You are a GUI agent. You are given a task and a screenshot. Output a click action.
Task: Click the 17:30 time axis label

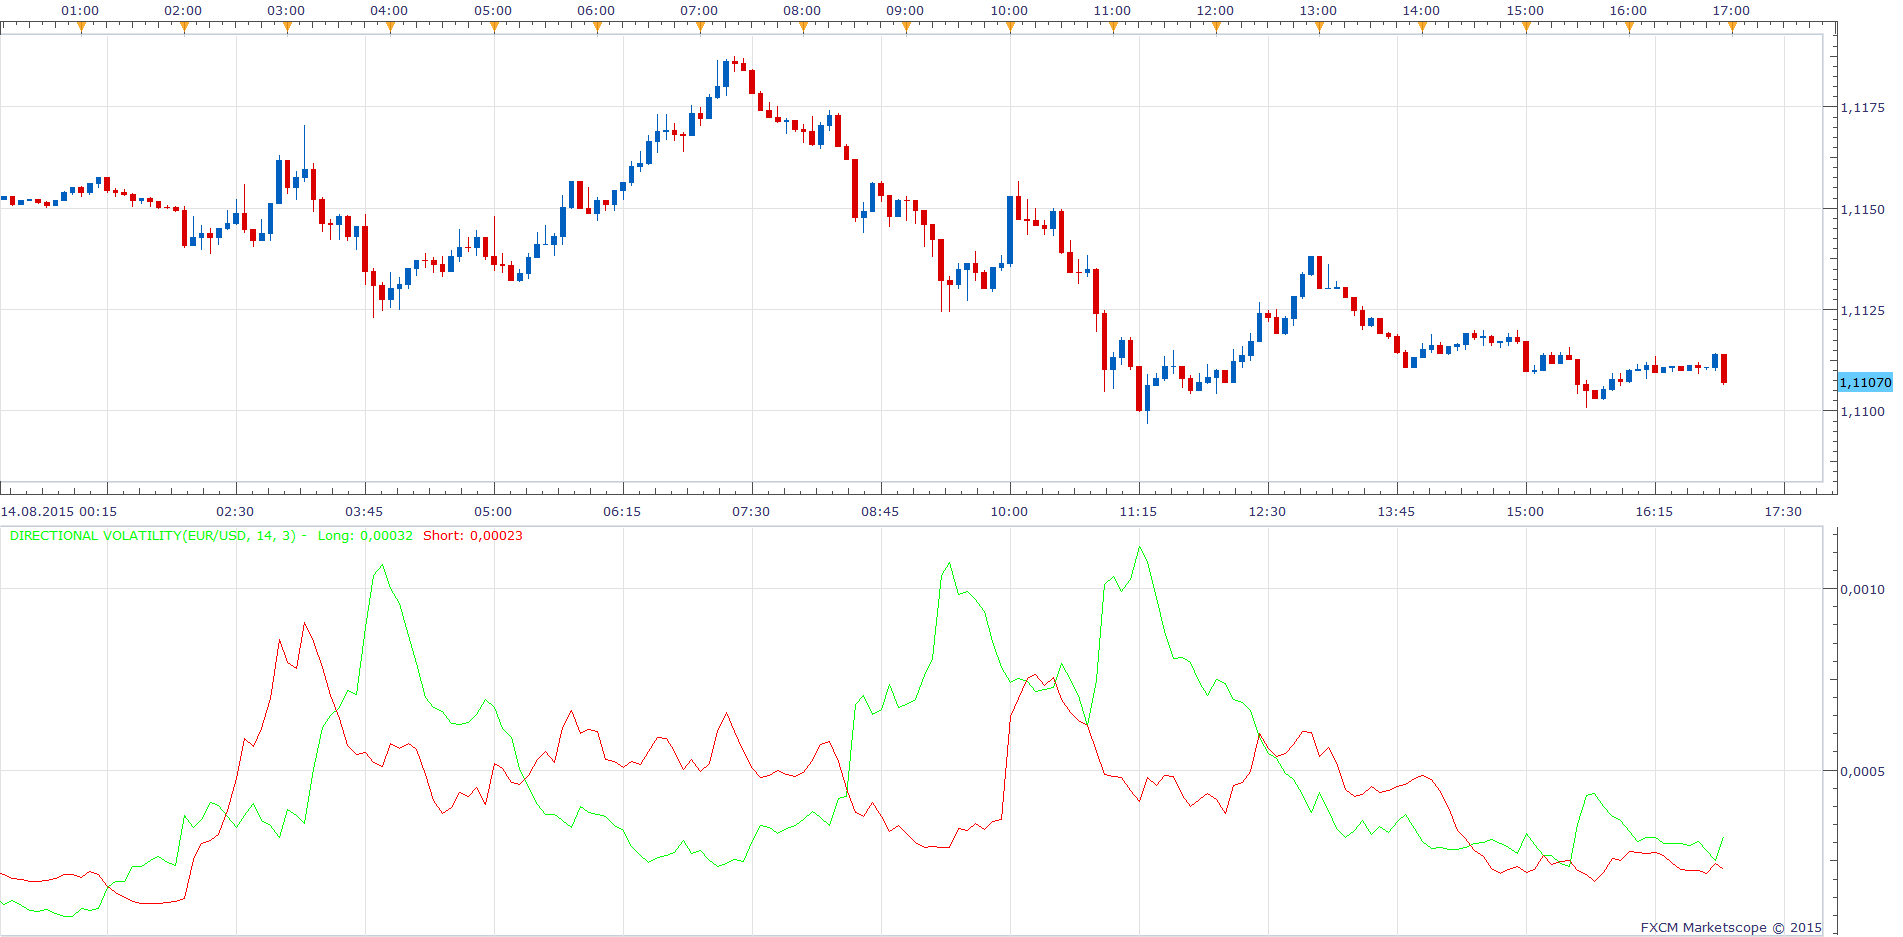(x=1783, y=511)
